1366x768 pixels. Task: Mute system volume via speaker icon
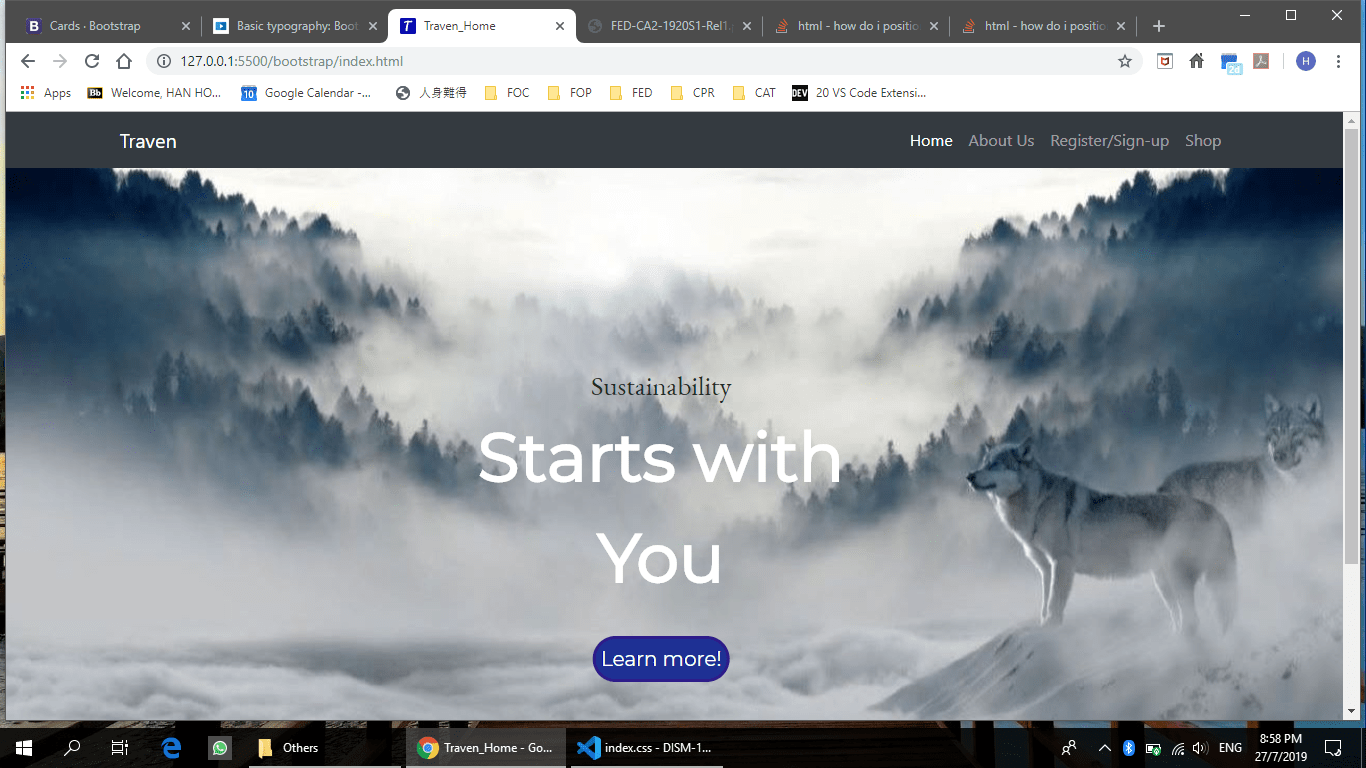1198,747
